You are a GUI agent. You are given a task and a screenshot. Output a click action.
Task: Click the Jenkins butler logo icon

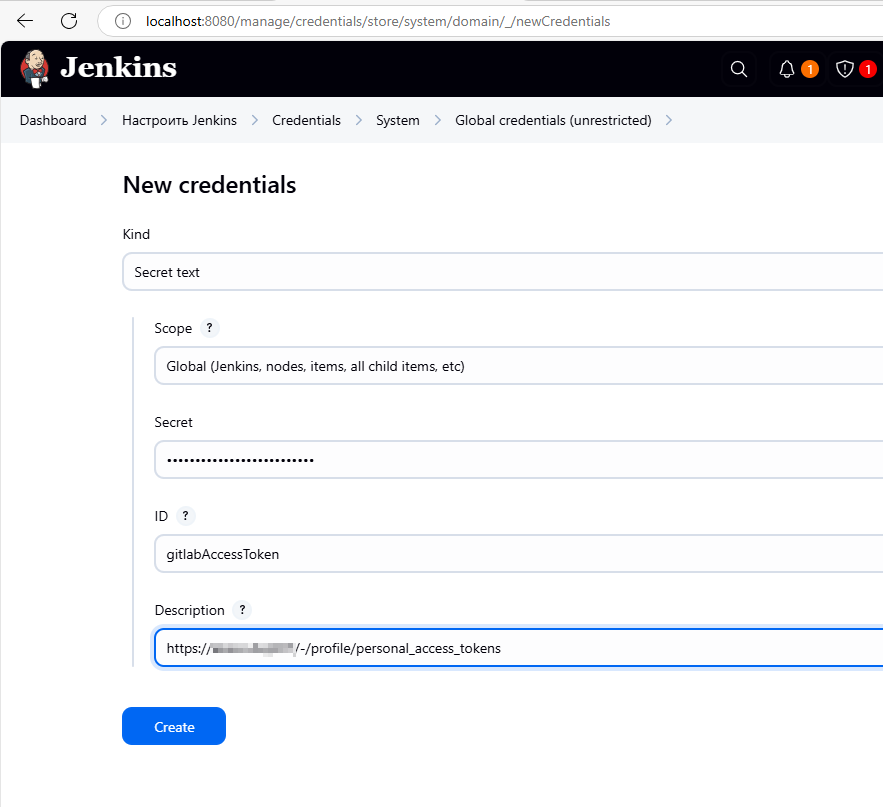35,68
